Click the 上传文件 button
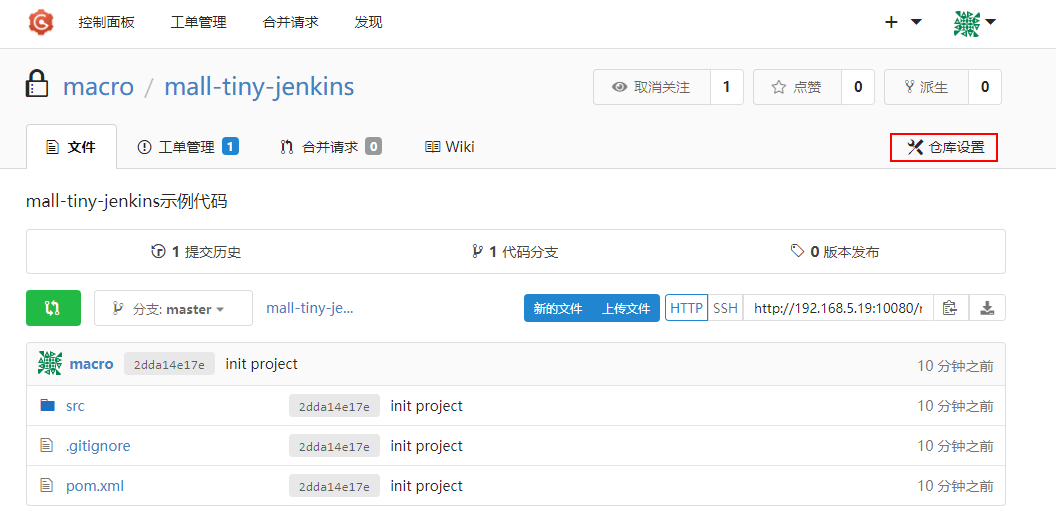Screen dimensions: 1056x529 [626, 308]
